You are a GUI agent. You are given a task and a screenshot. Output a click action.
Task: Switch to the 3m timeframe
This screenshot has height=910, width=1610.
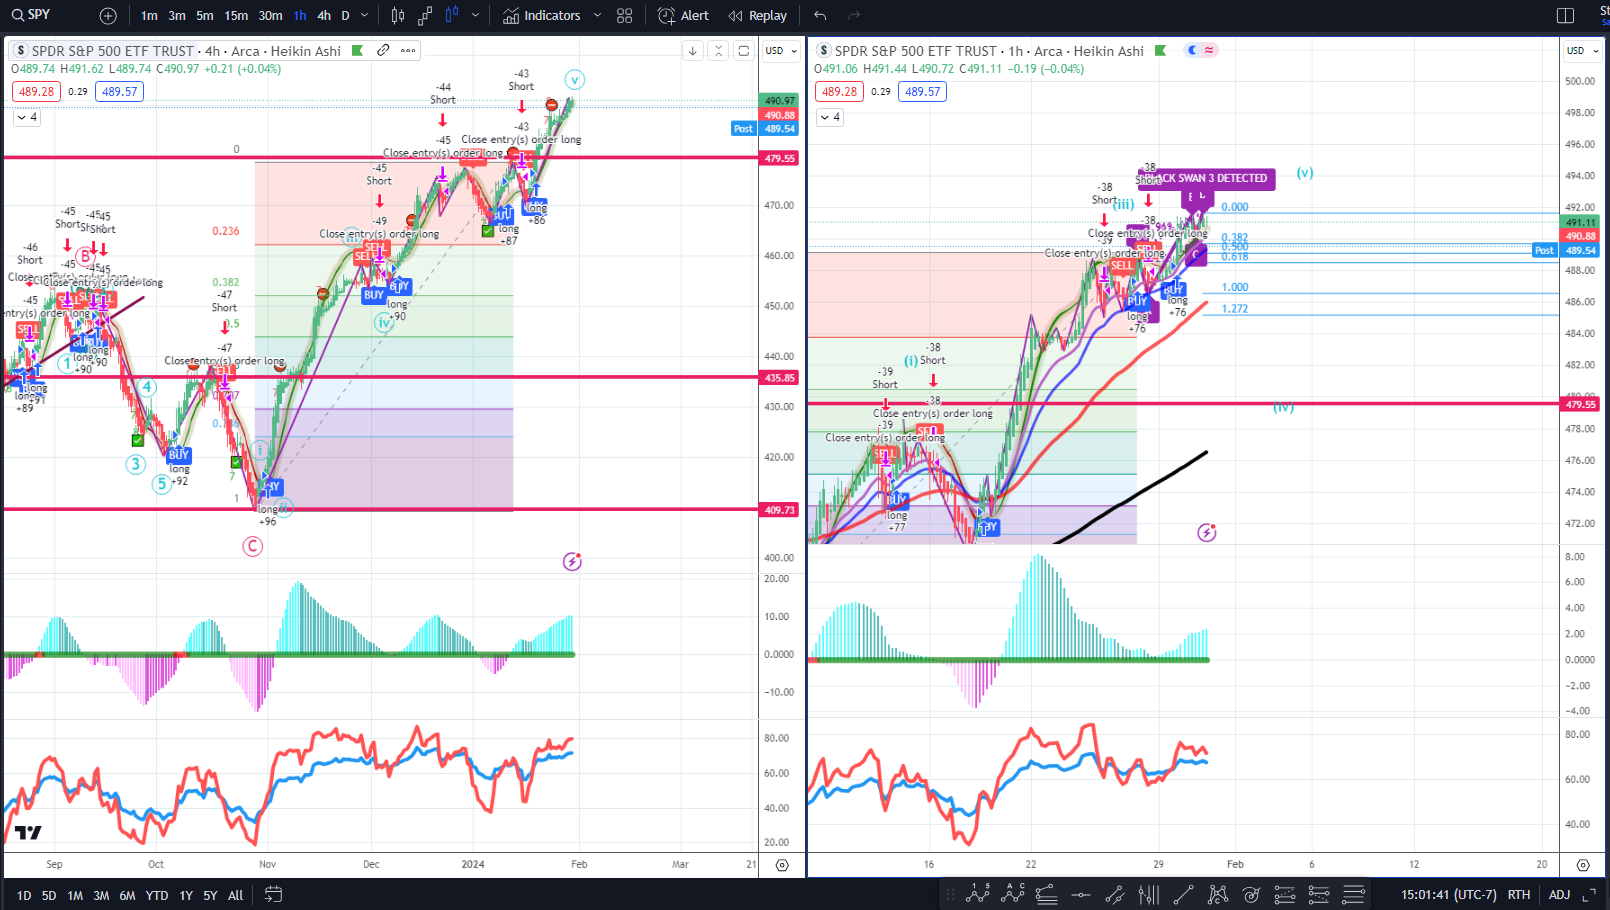point(177,16)
